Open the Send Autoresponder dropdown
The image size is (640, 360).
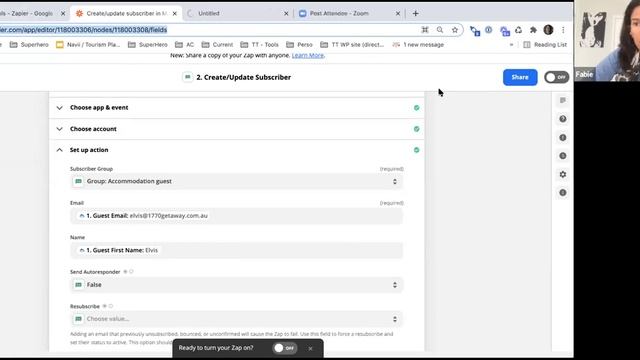pos(237,284)
